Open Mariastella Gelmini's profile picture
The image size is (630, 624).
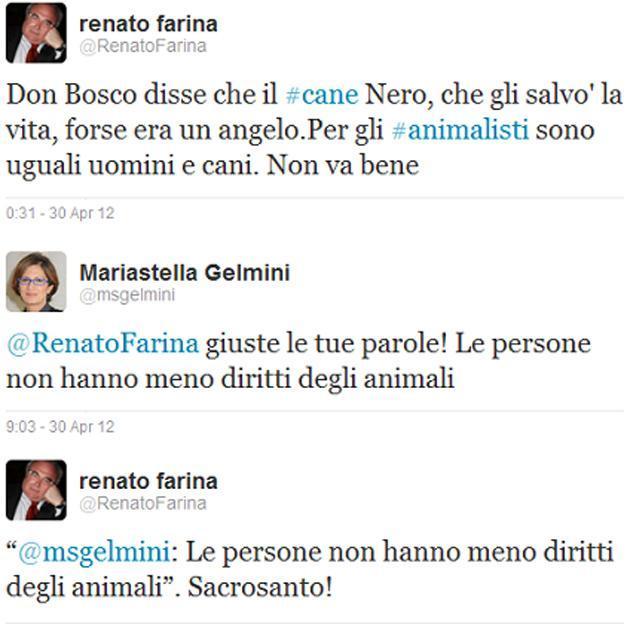36,281
